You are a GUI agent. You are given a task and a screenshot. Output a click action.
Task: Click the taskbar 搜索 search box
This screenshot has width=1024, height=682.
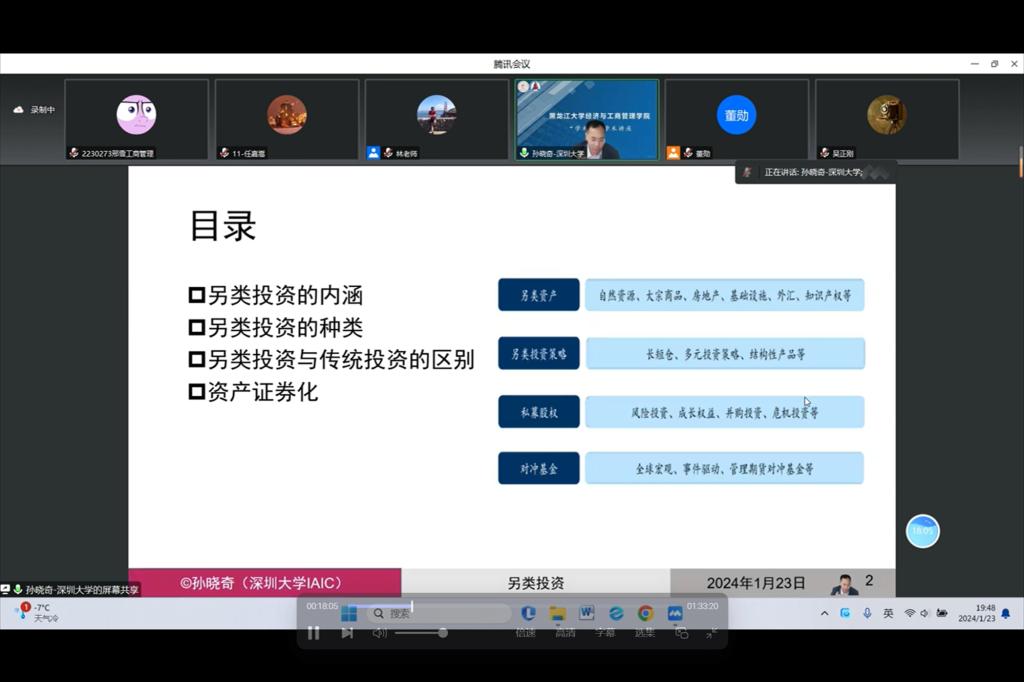[438, 613]
